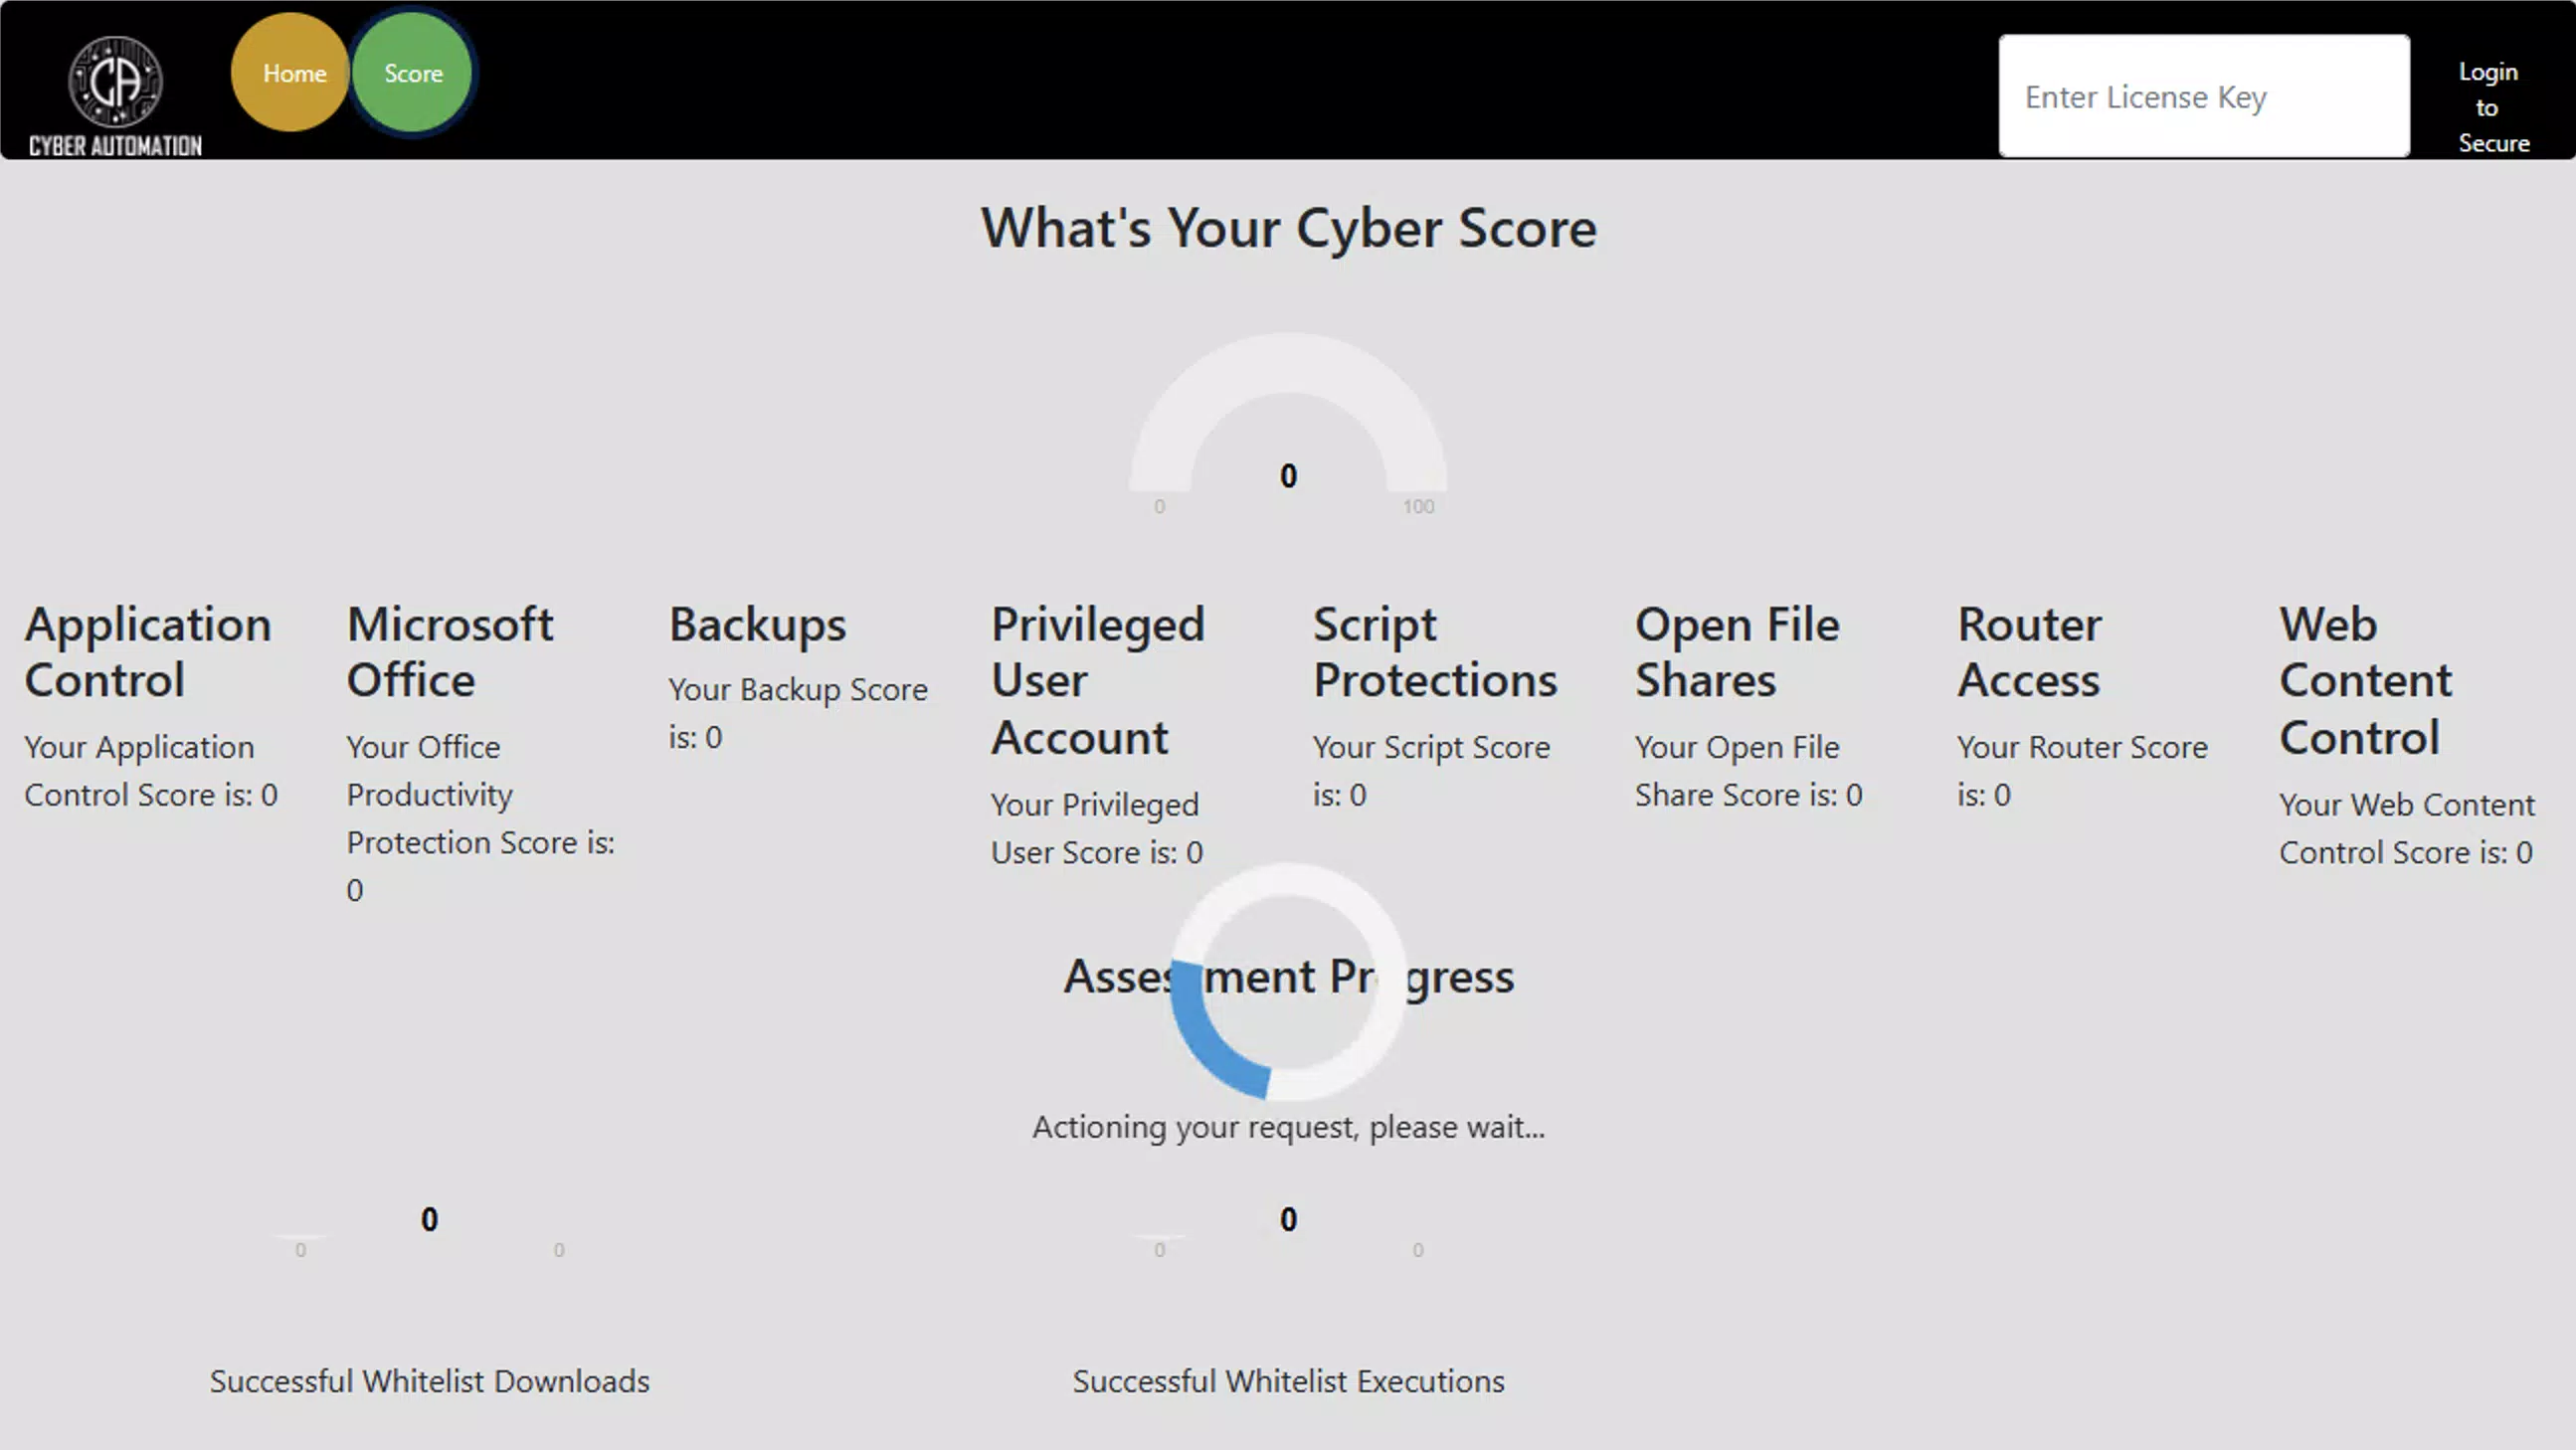Click the Web Content Control heading
The width and height of the screenshot is (2576, 1450).
coord(2365,681)
